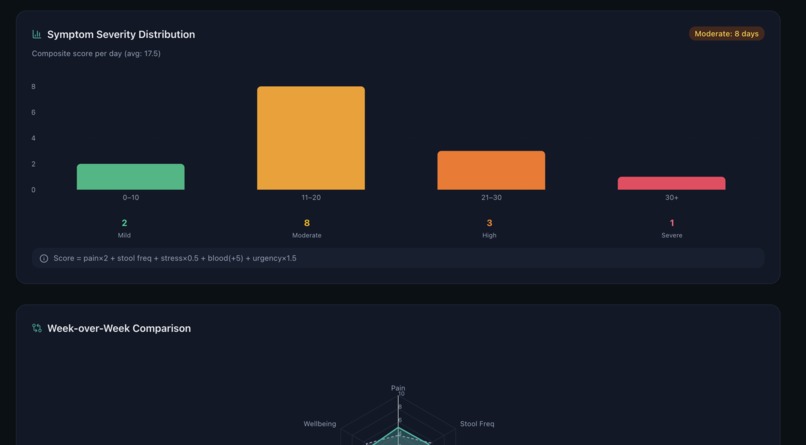Click the 'Wellbeing' radar axis label

320,424
